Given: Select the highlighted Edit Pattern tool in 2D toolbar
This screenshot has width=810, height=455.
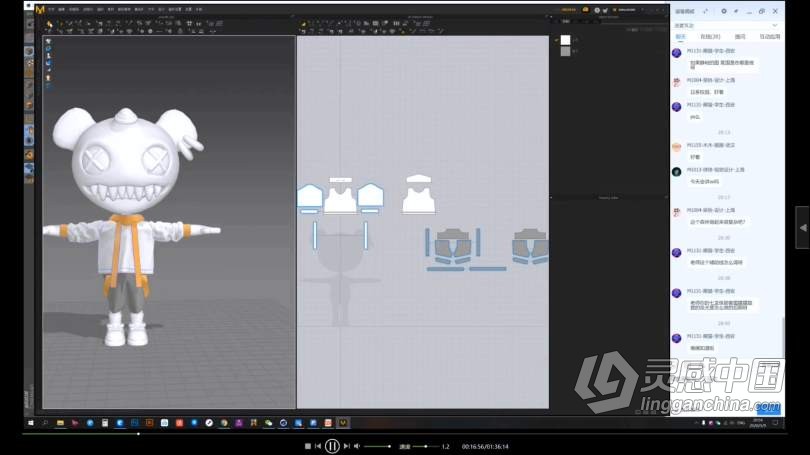Looking at the screenshot, I should pyautogui.click(x=303, y=24).
